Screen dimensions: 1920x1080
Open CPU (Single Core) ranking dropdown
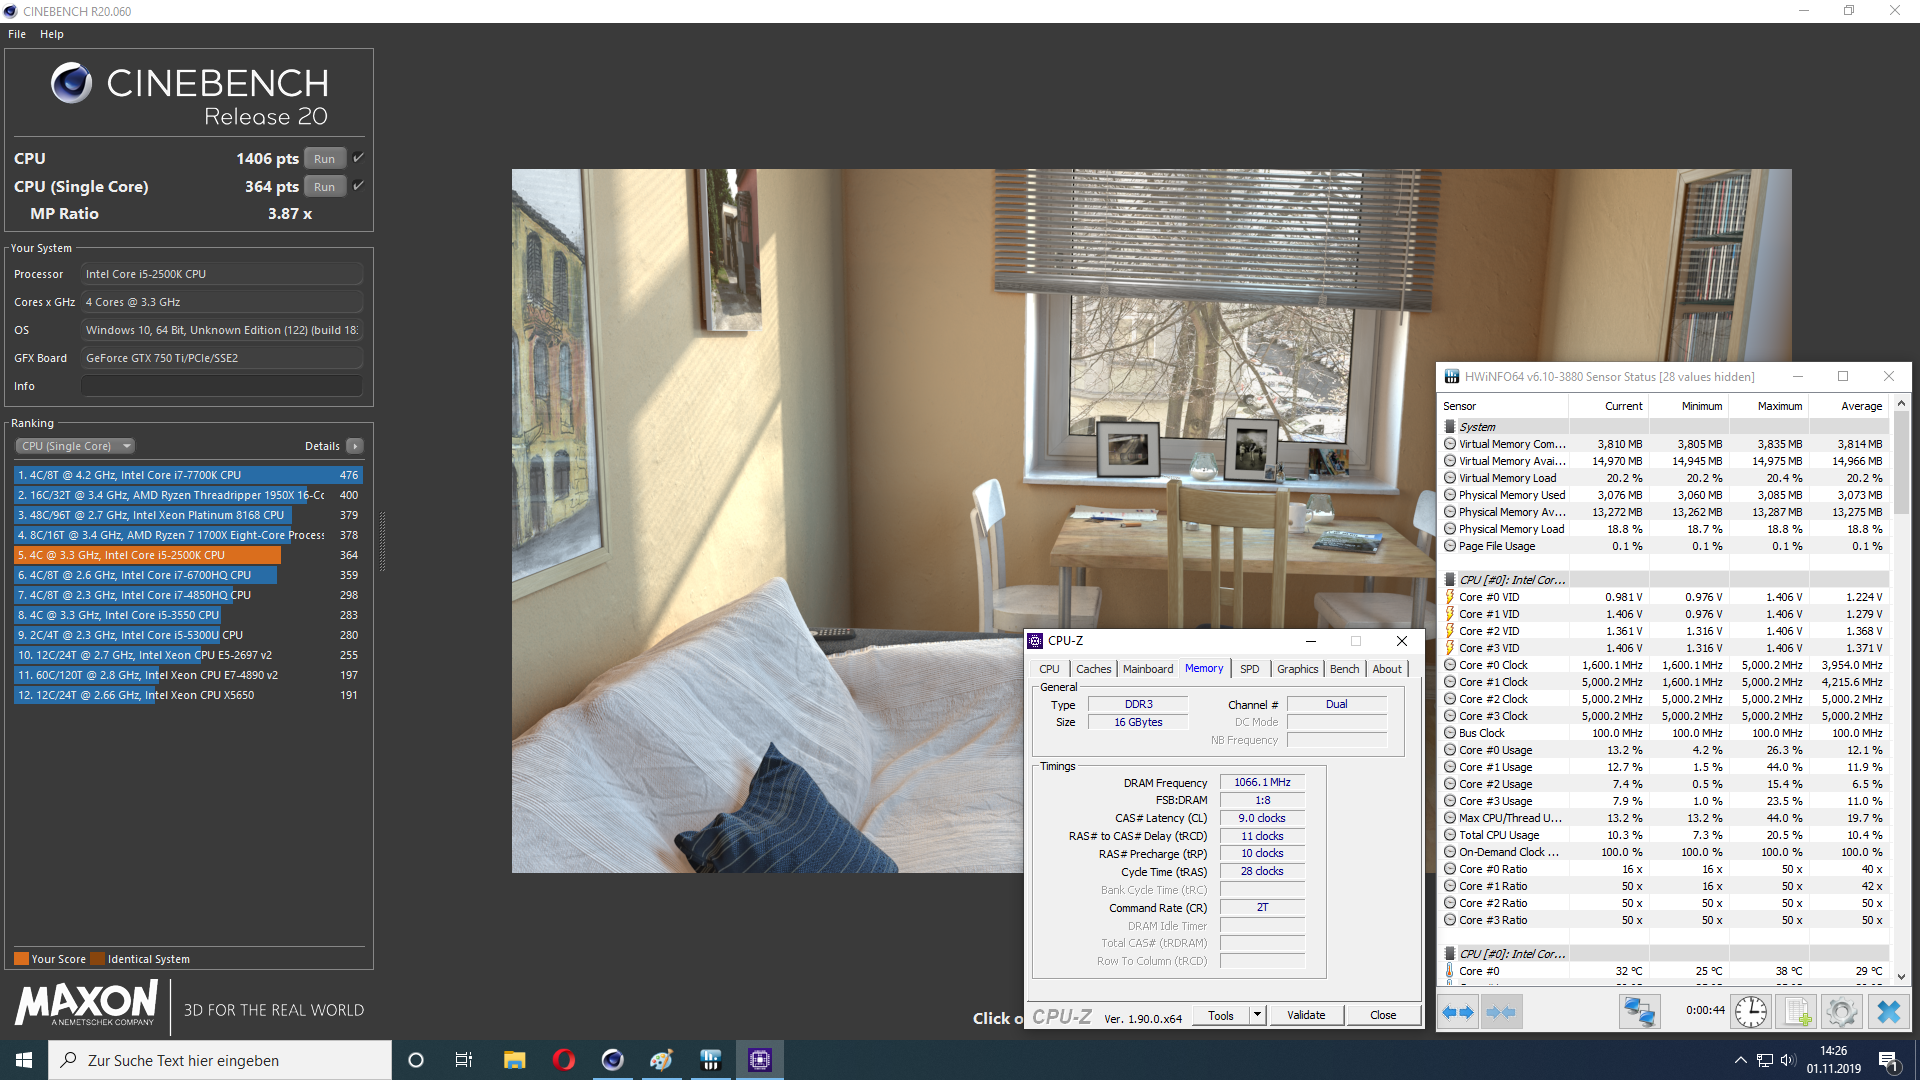coord(75,446)
